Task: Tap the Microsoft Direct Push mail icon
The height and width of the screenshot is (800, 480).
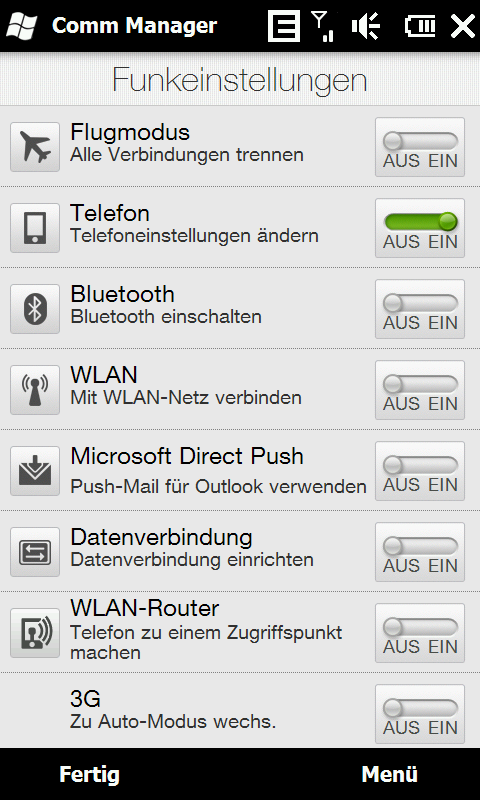Action: (35, 471)
